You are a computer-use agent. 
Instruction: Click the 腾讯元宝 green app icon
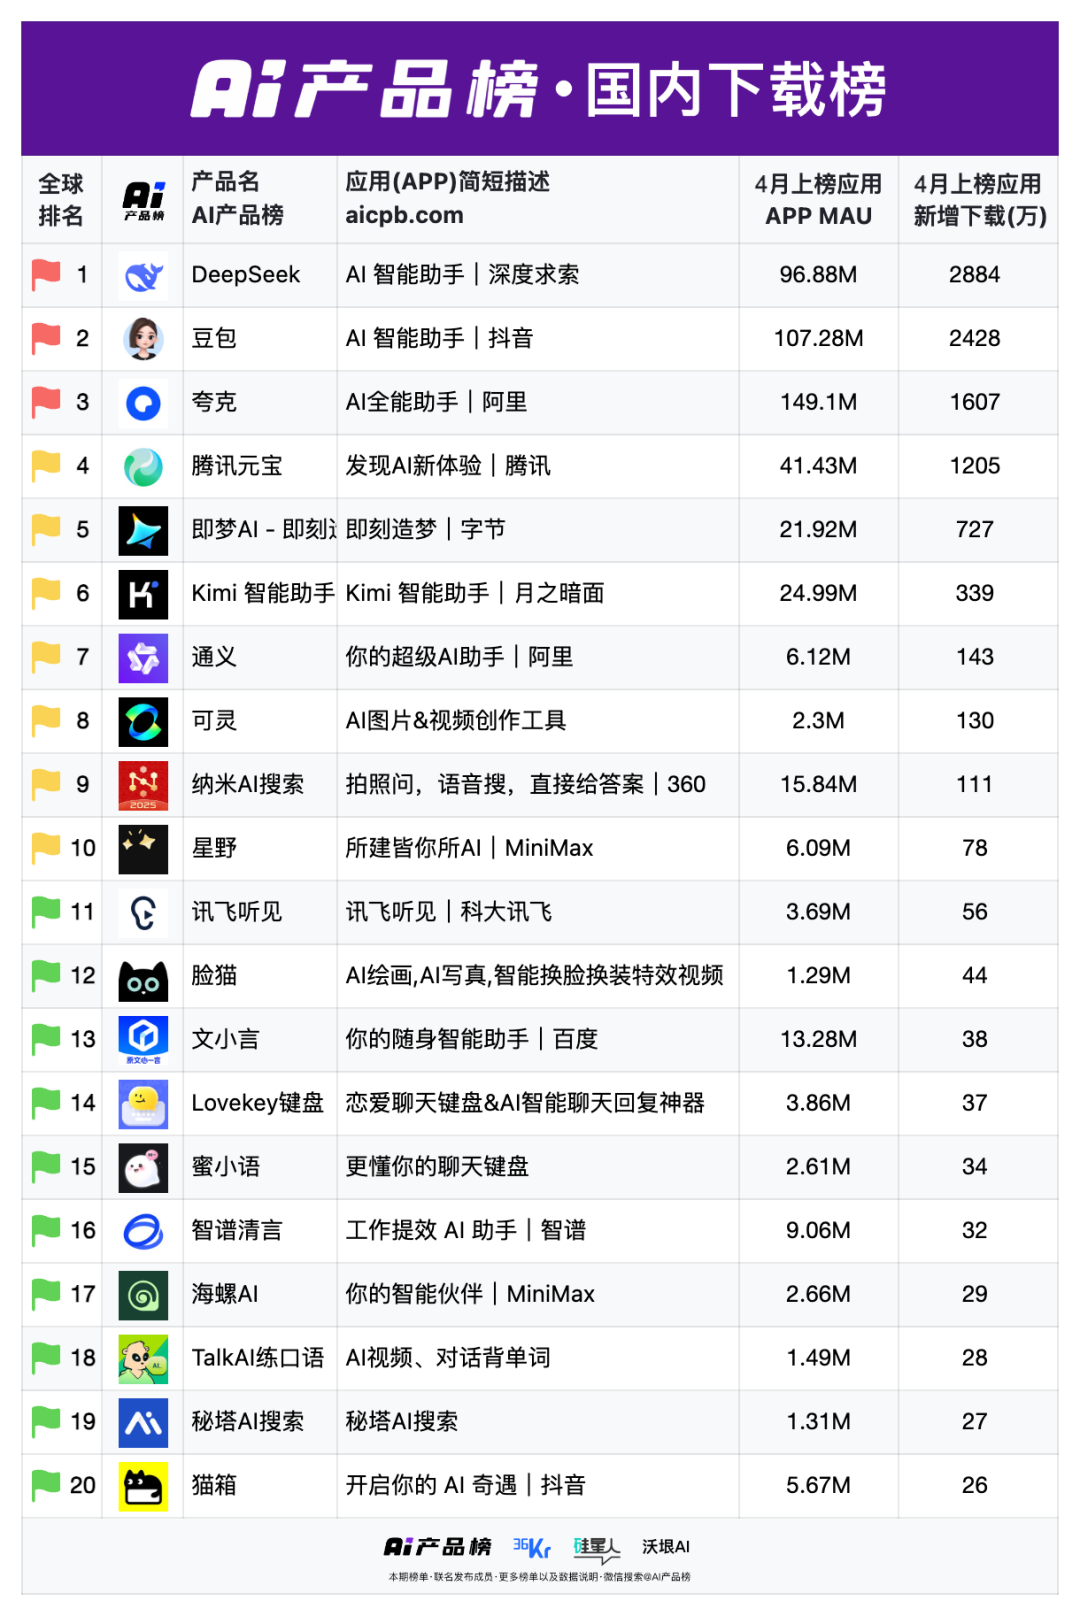click(143, 466)
